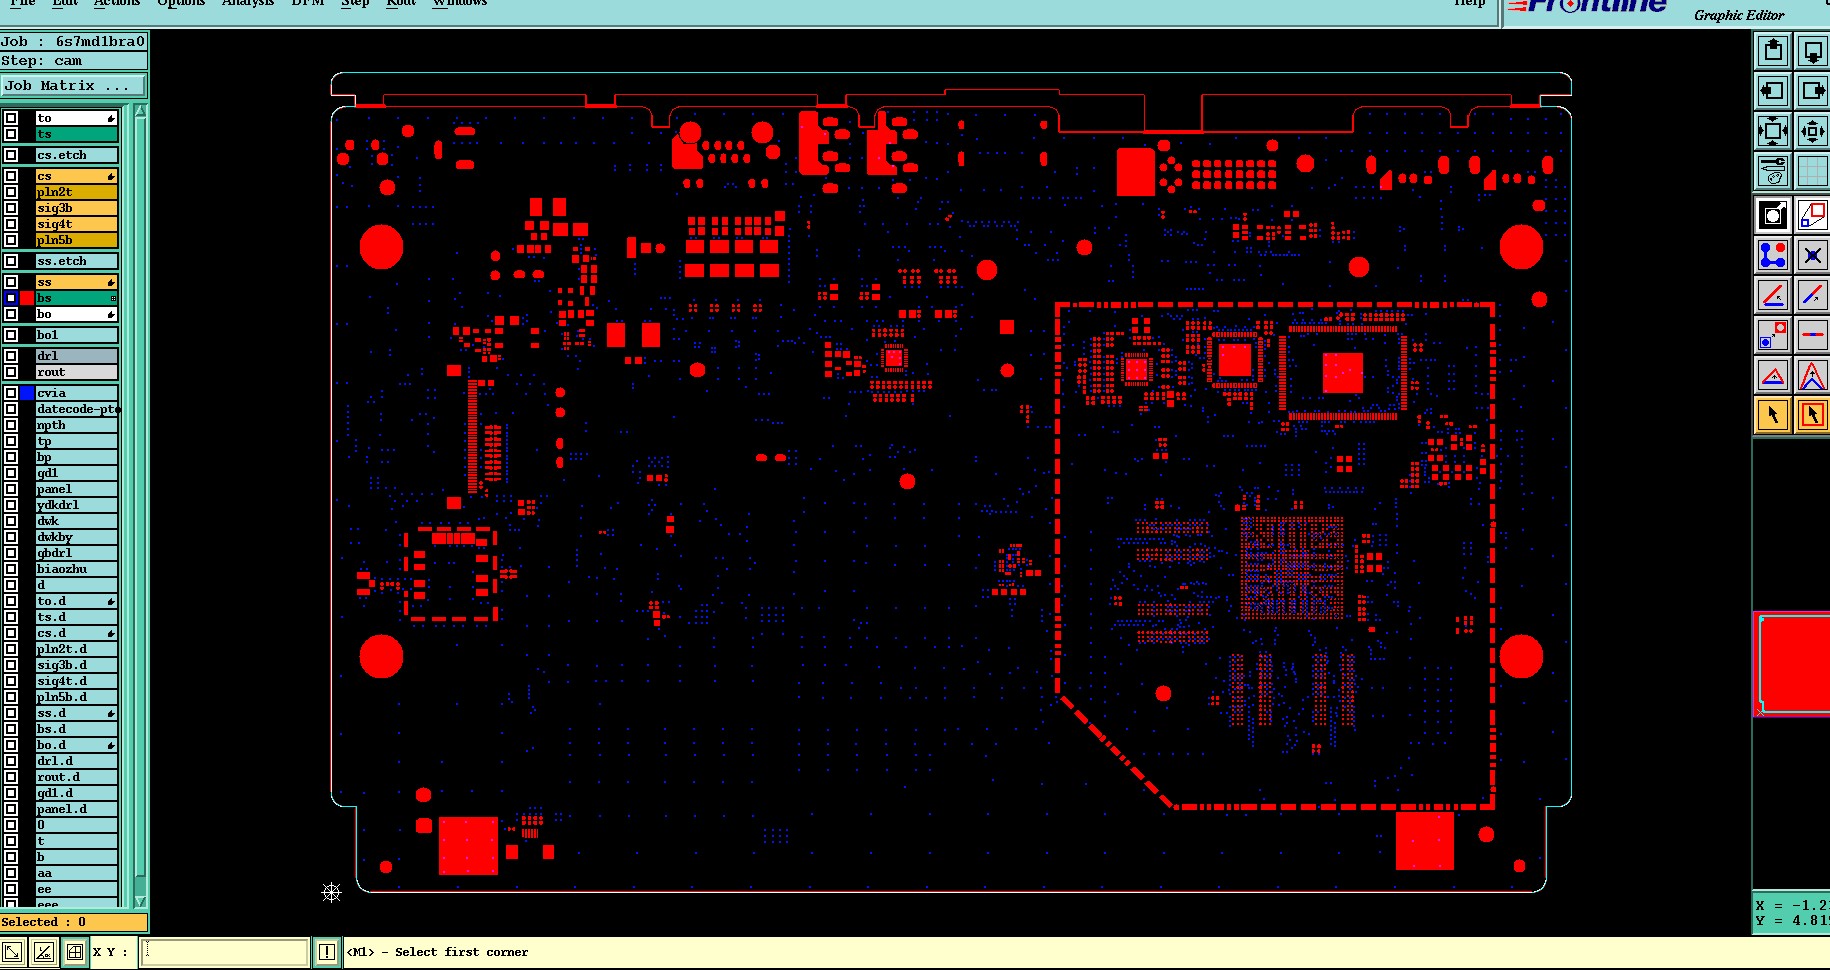Select the layer named gbdrl
The width and height of the screenshot is (1830, 970).
pos(77,553)
